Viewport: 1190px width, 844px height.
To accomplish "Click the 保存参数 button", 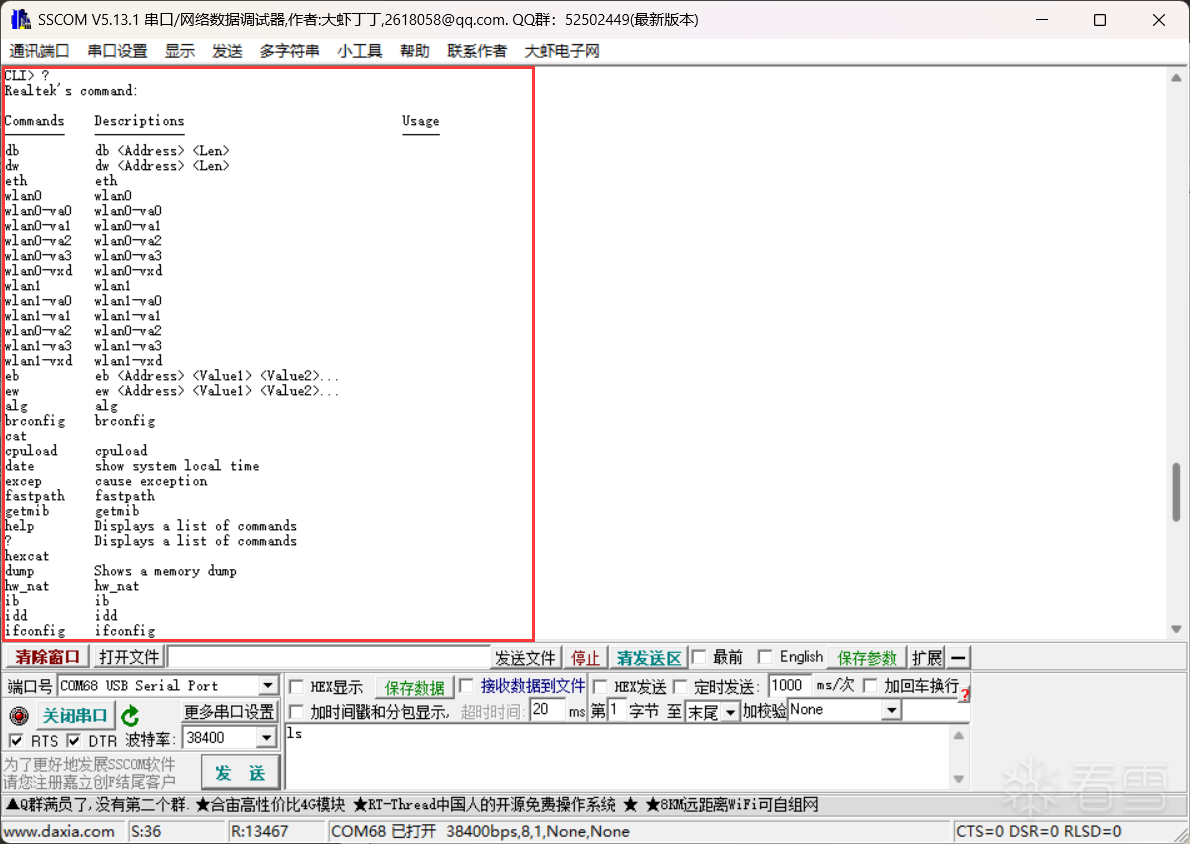I will click(867, 657).
